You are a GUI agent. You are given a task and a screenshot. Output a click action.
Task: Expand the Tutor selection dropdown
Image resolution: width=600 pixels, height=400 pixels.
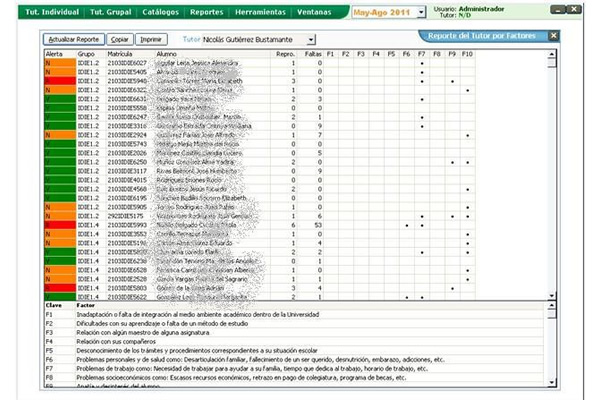tap(311, 38)
